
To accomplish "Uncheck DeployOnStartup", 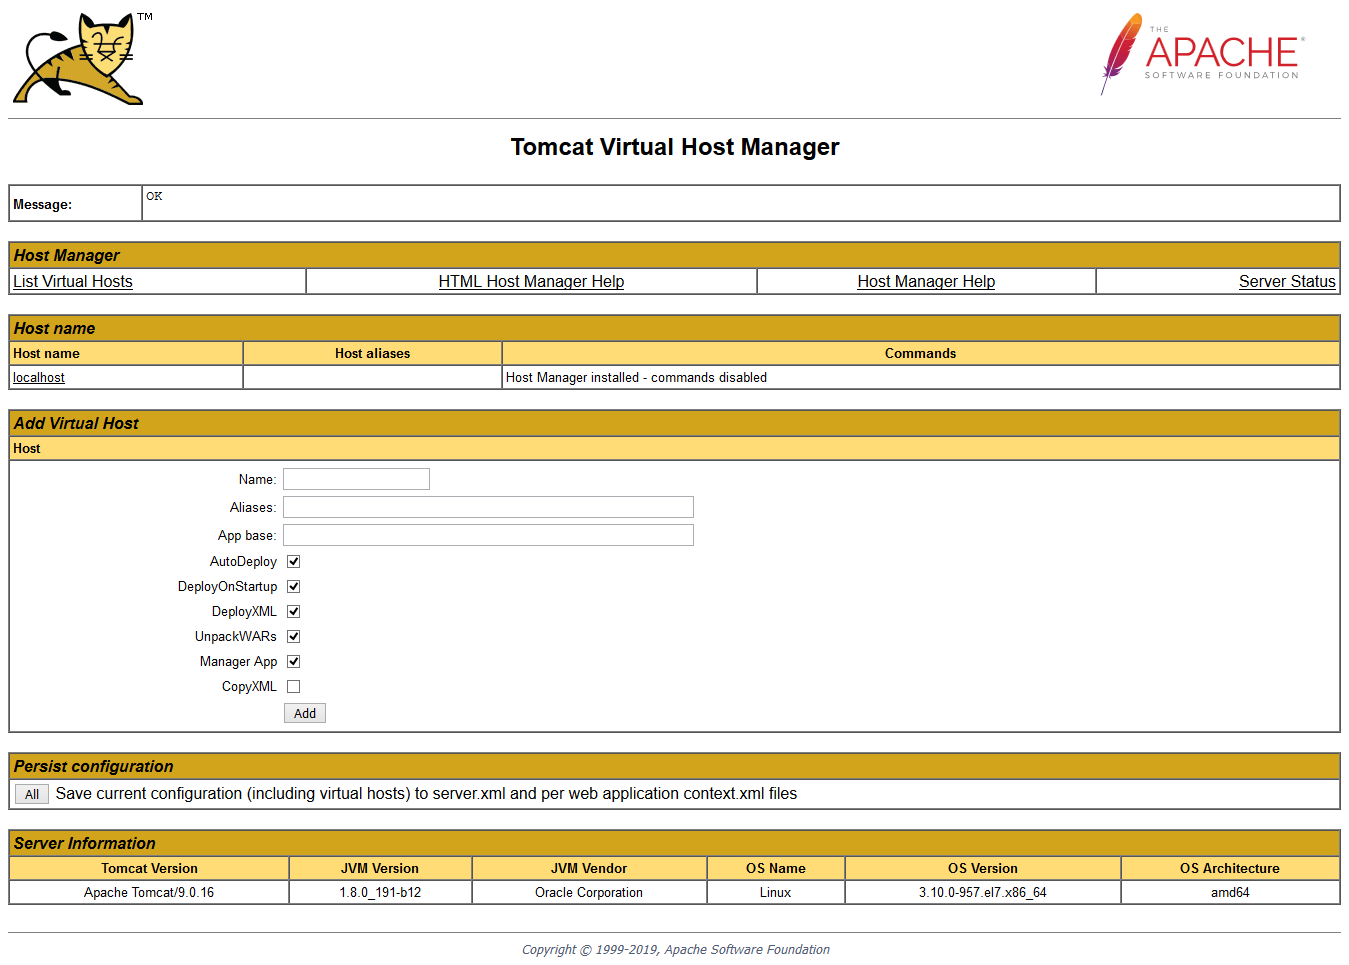I will click(x=293, y=586).
